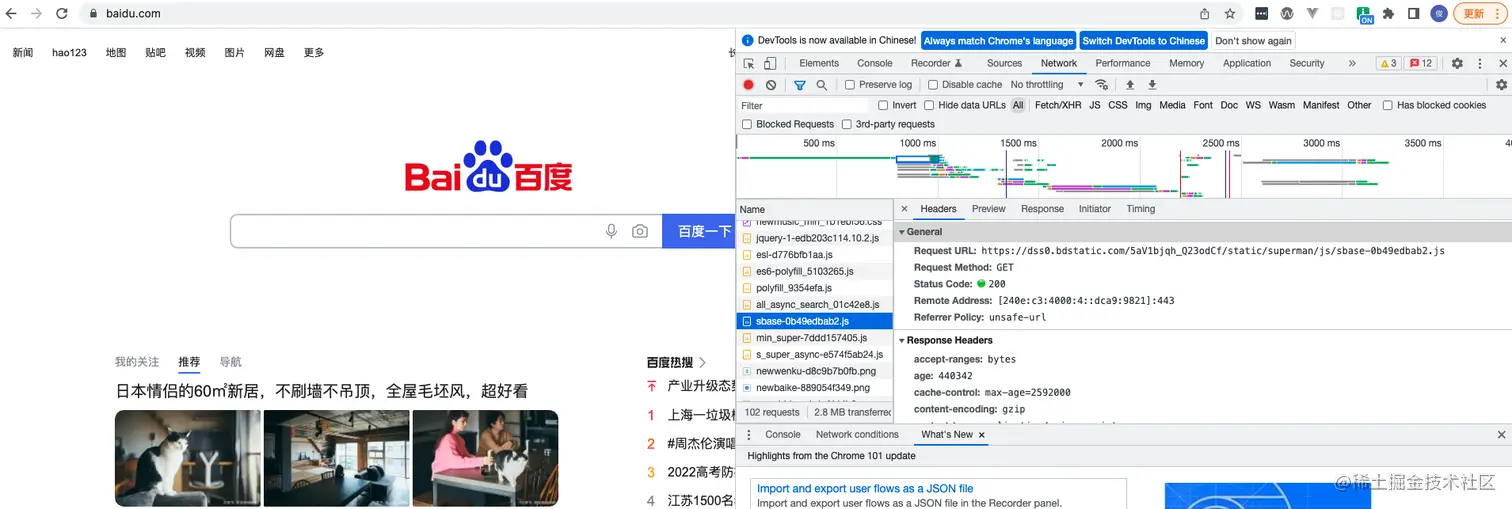Open DevTools main settings gear
1512x509 pixels.
[x=1457, y=63]
